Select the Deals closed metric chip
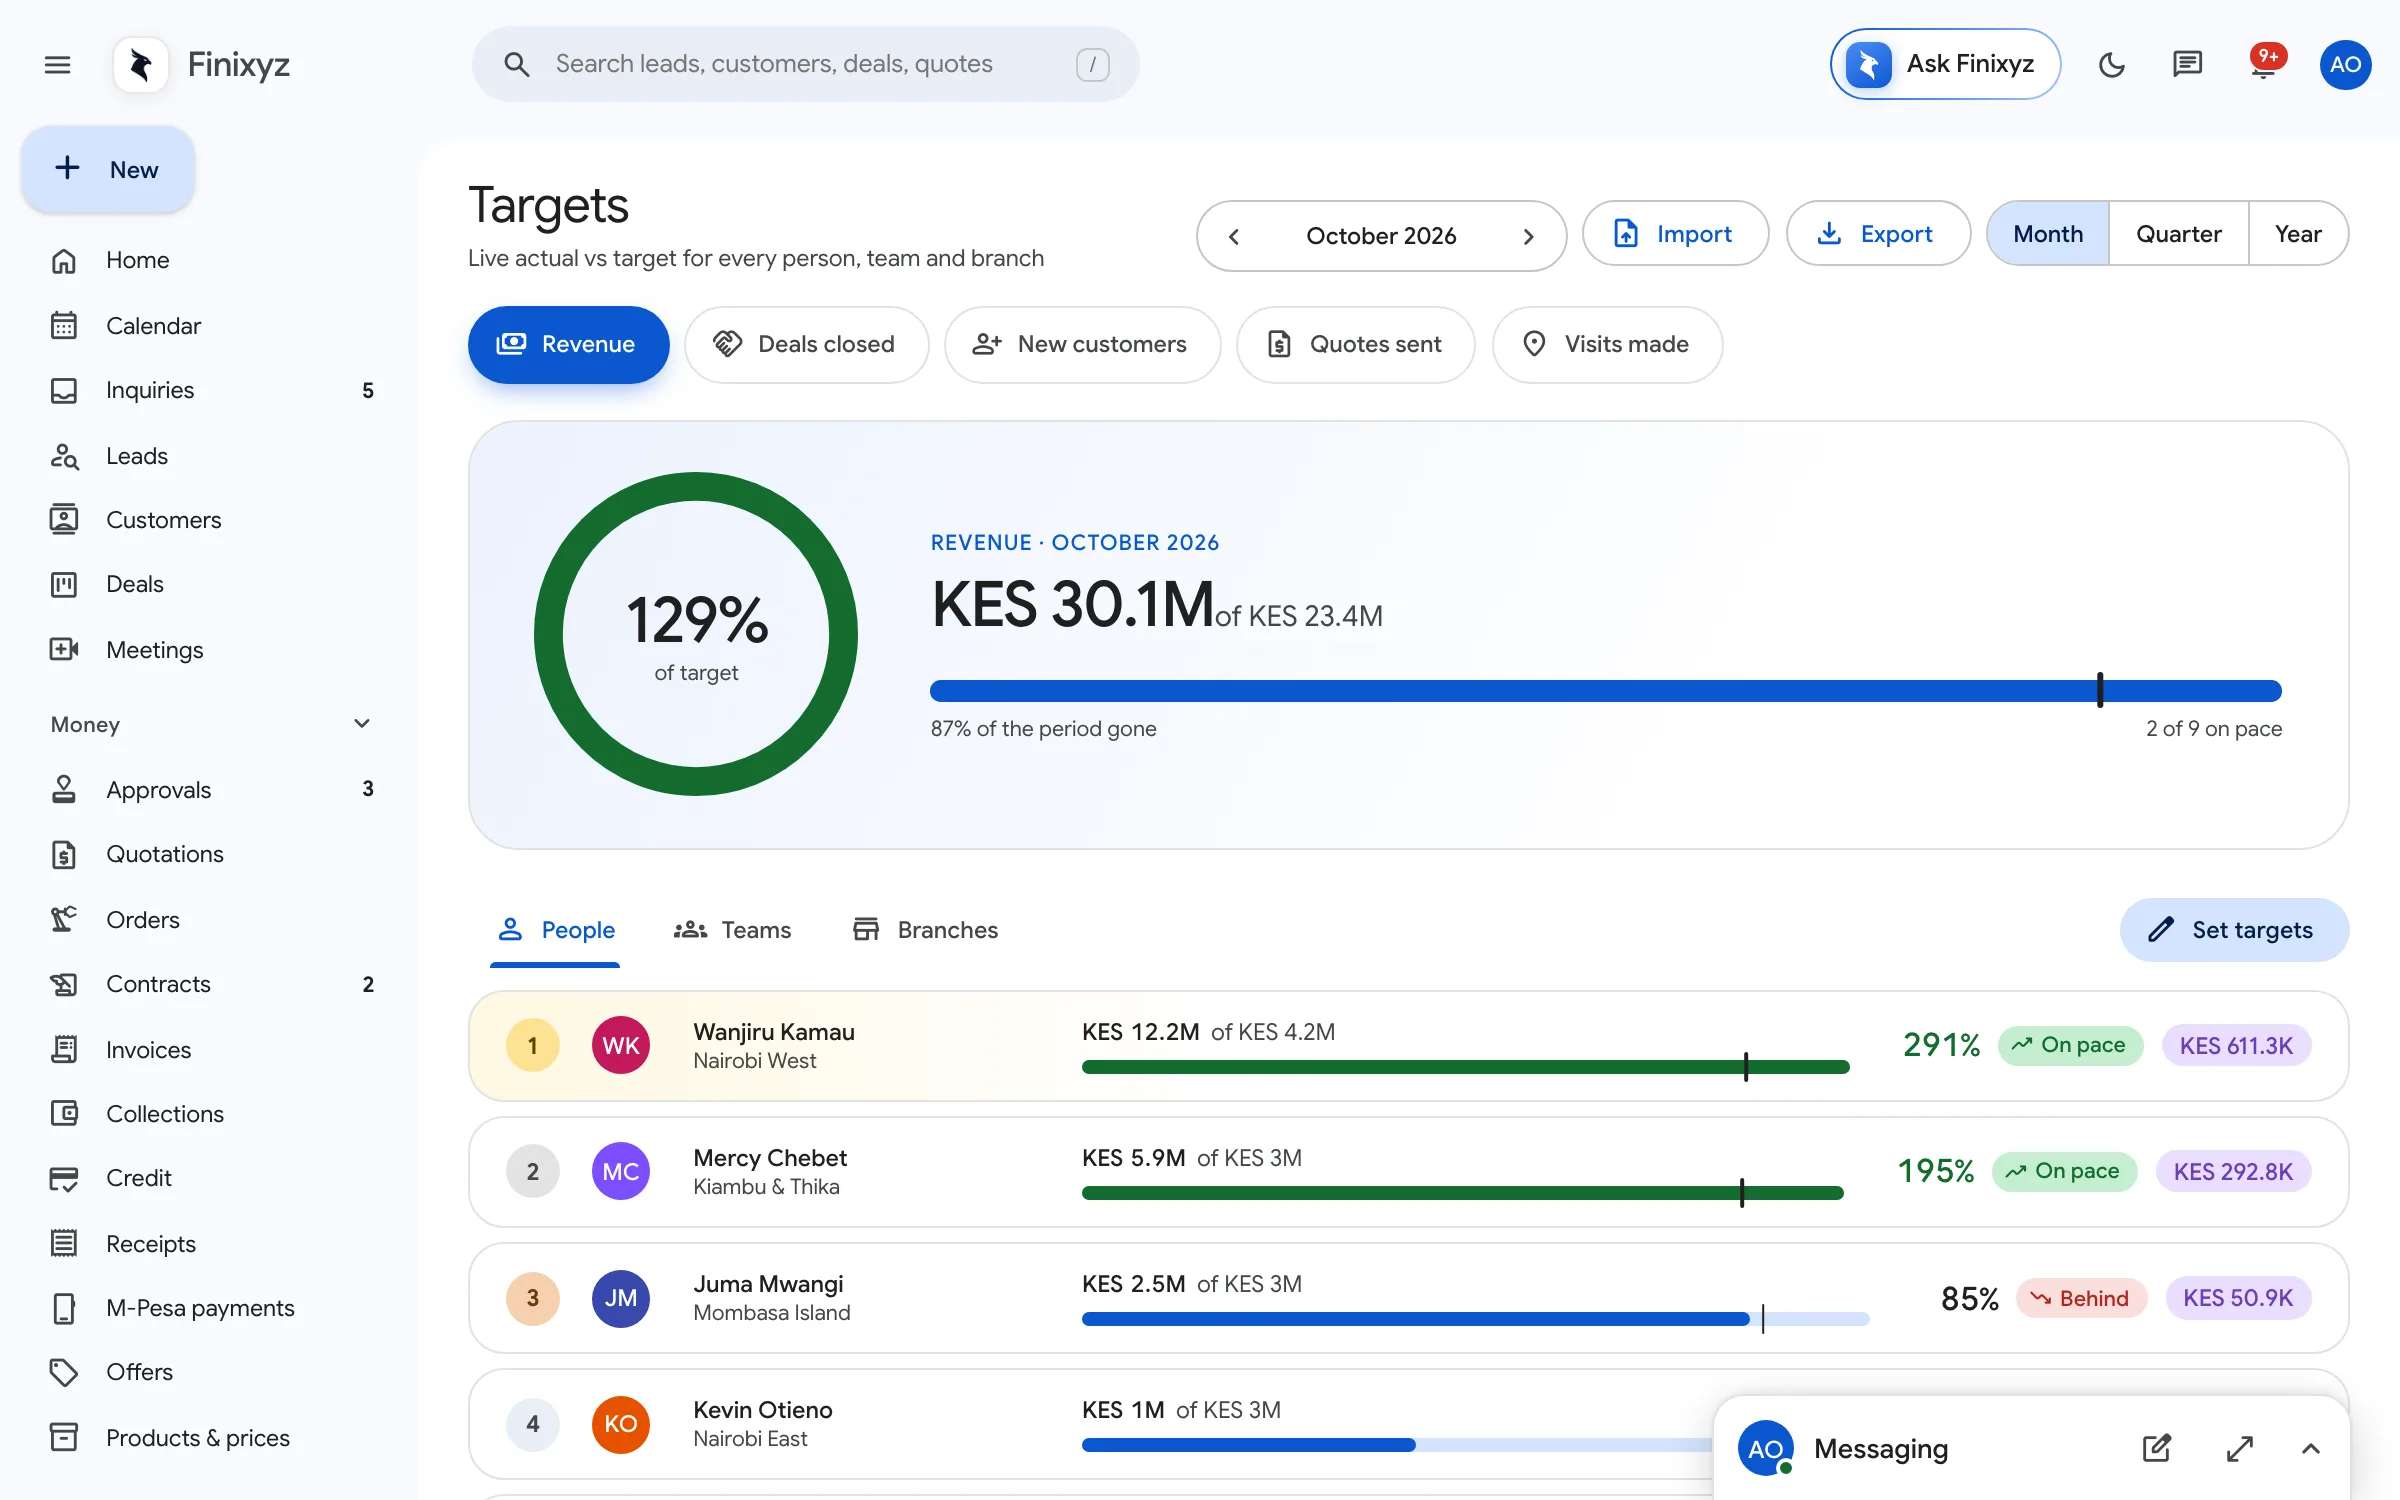This screenshot has width=2400, height=1500. 806,344
